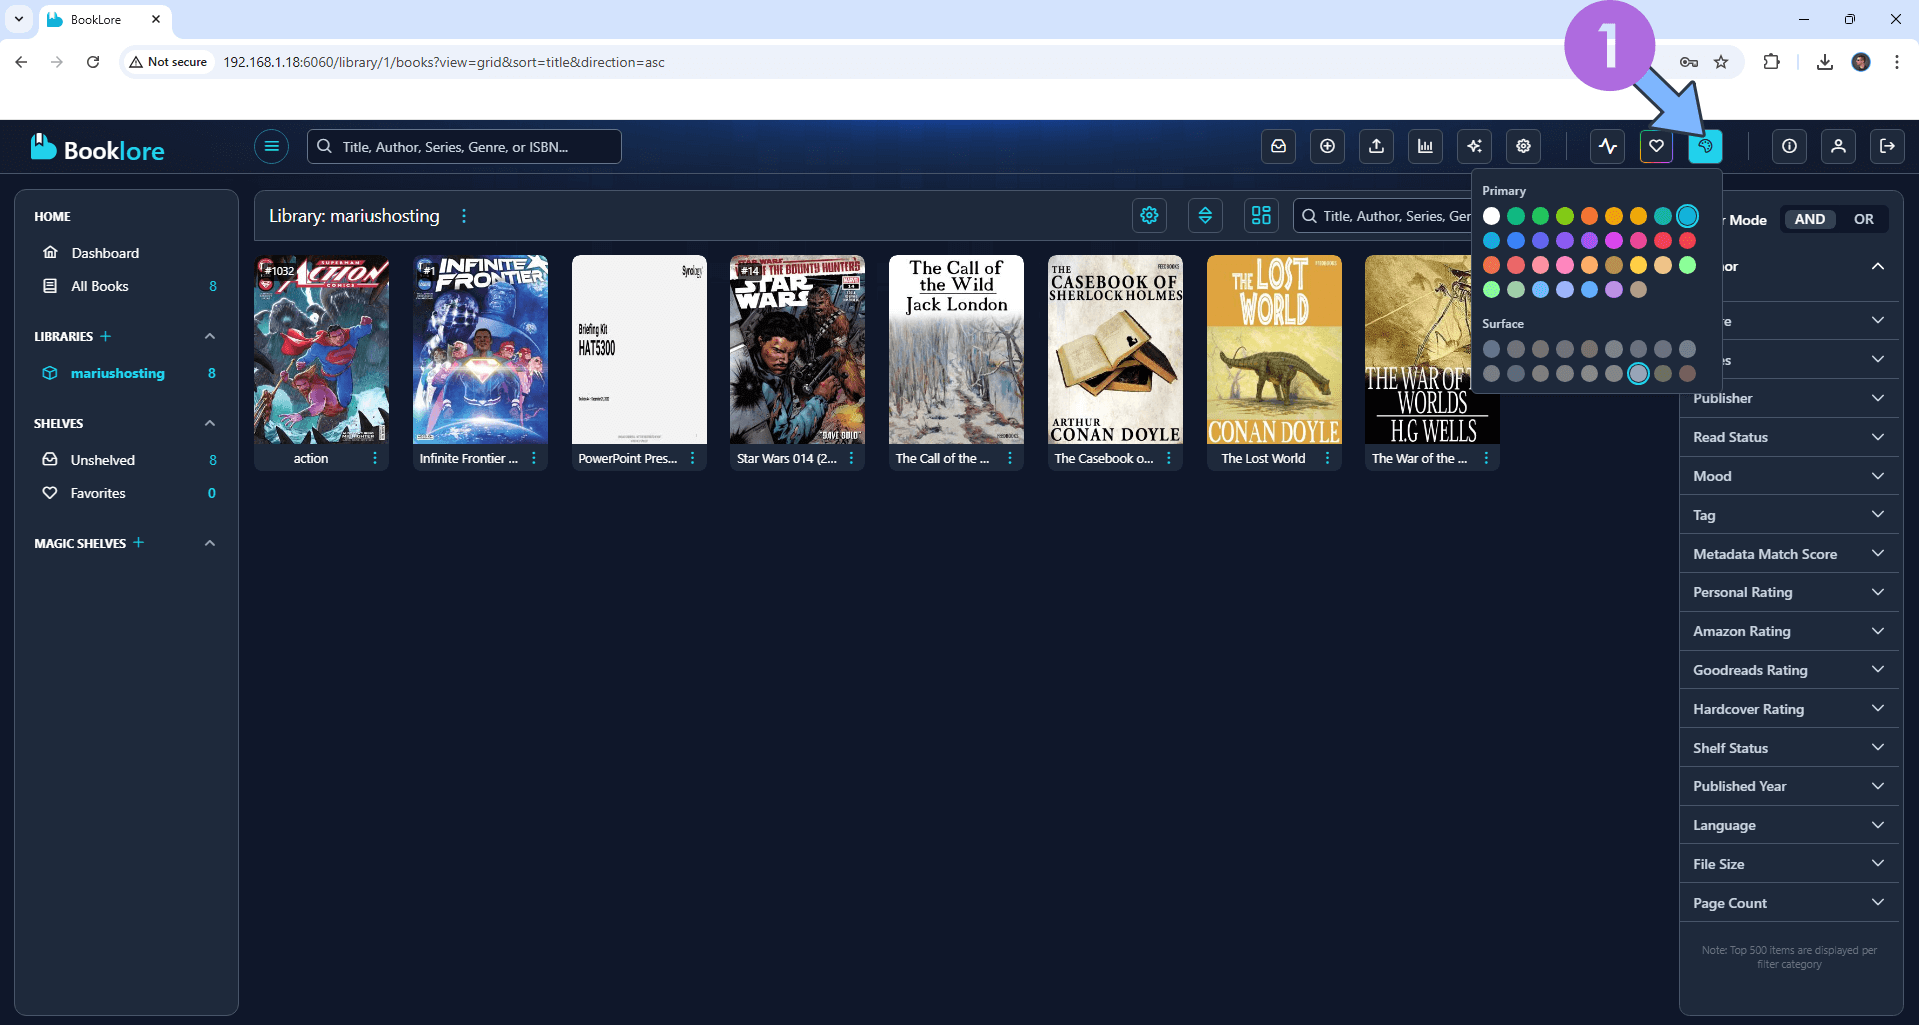
Task: Go to the Dashboard link
Action: click(104, 253)
